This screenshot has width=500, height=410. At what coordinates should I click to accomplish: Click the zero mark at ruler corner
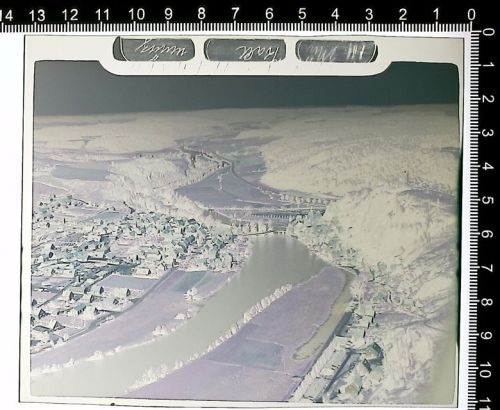[471, 15]
